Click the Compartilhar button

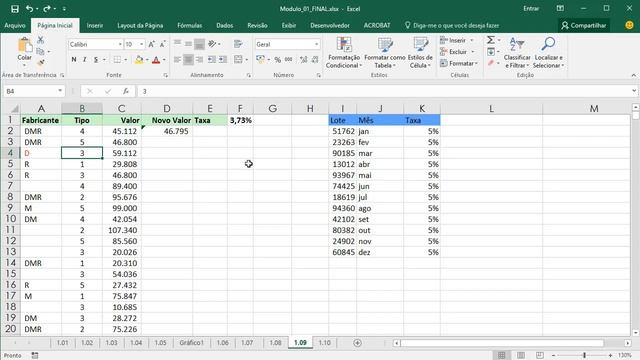tap(584, 25)
